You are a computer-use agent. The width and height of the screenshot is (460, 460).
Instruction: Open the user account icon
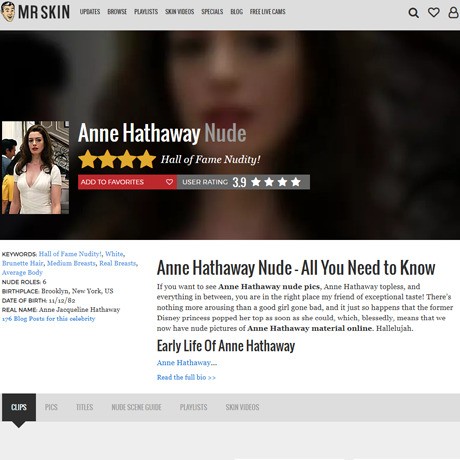tap(453, 12)
